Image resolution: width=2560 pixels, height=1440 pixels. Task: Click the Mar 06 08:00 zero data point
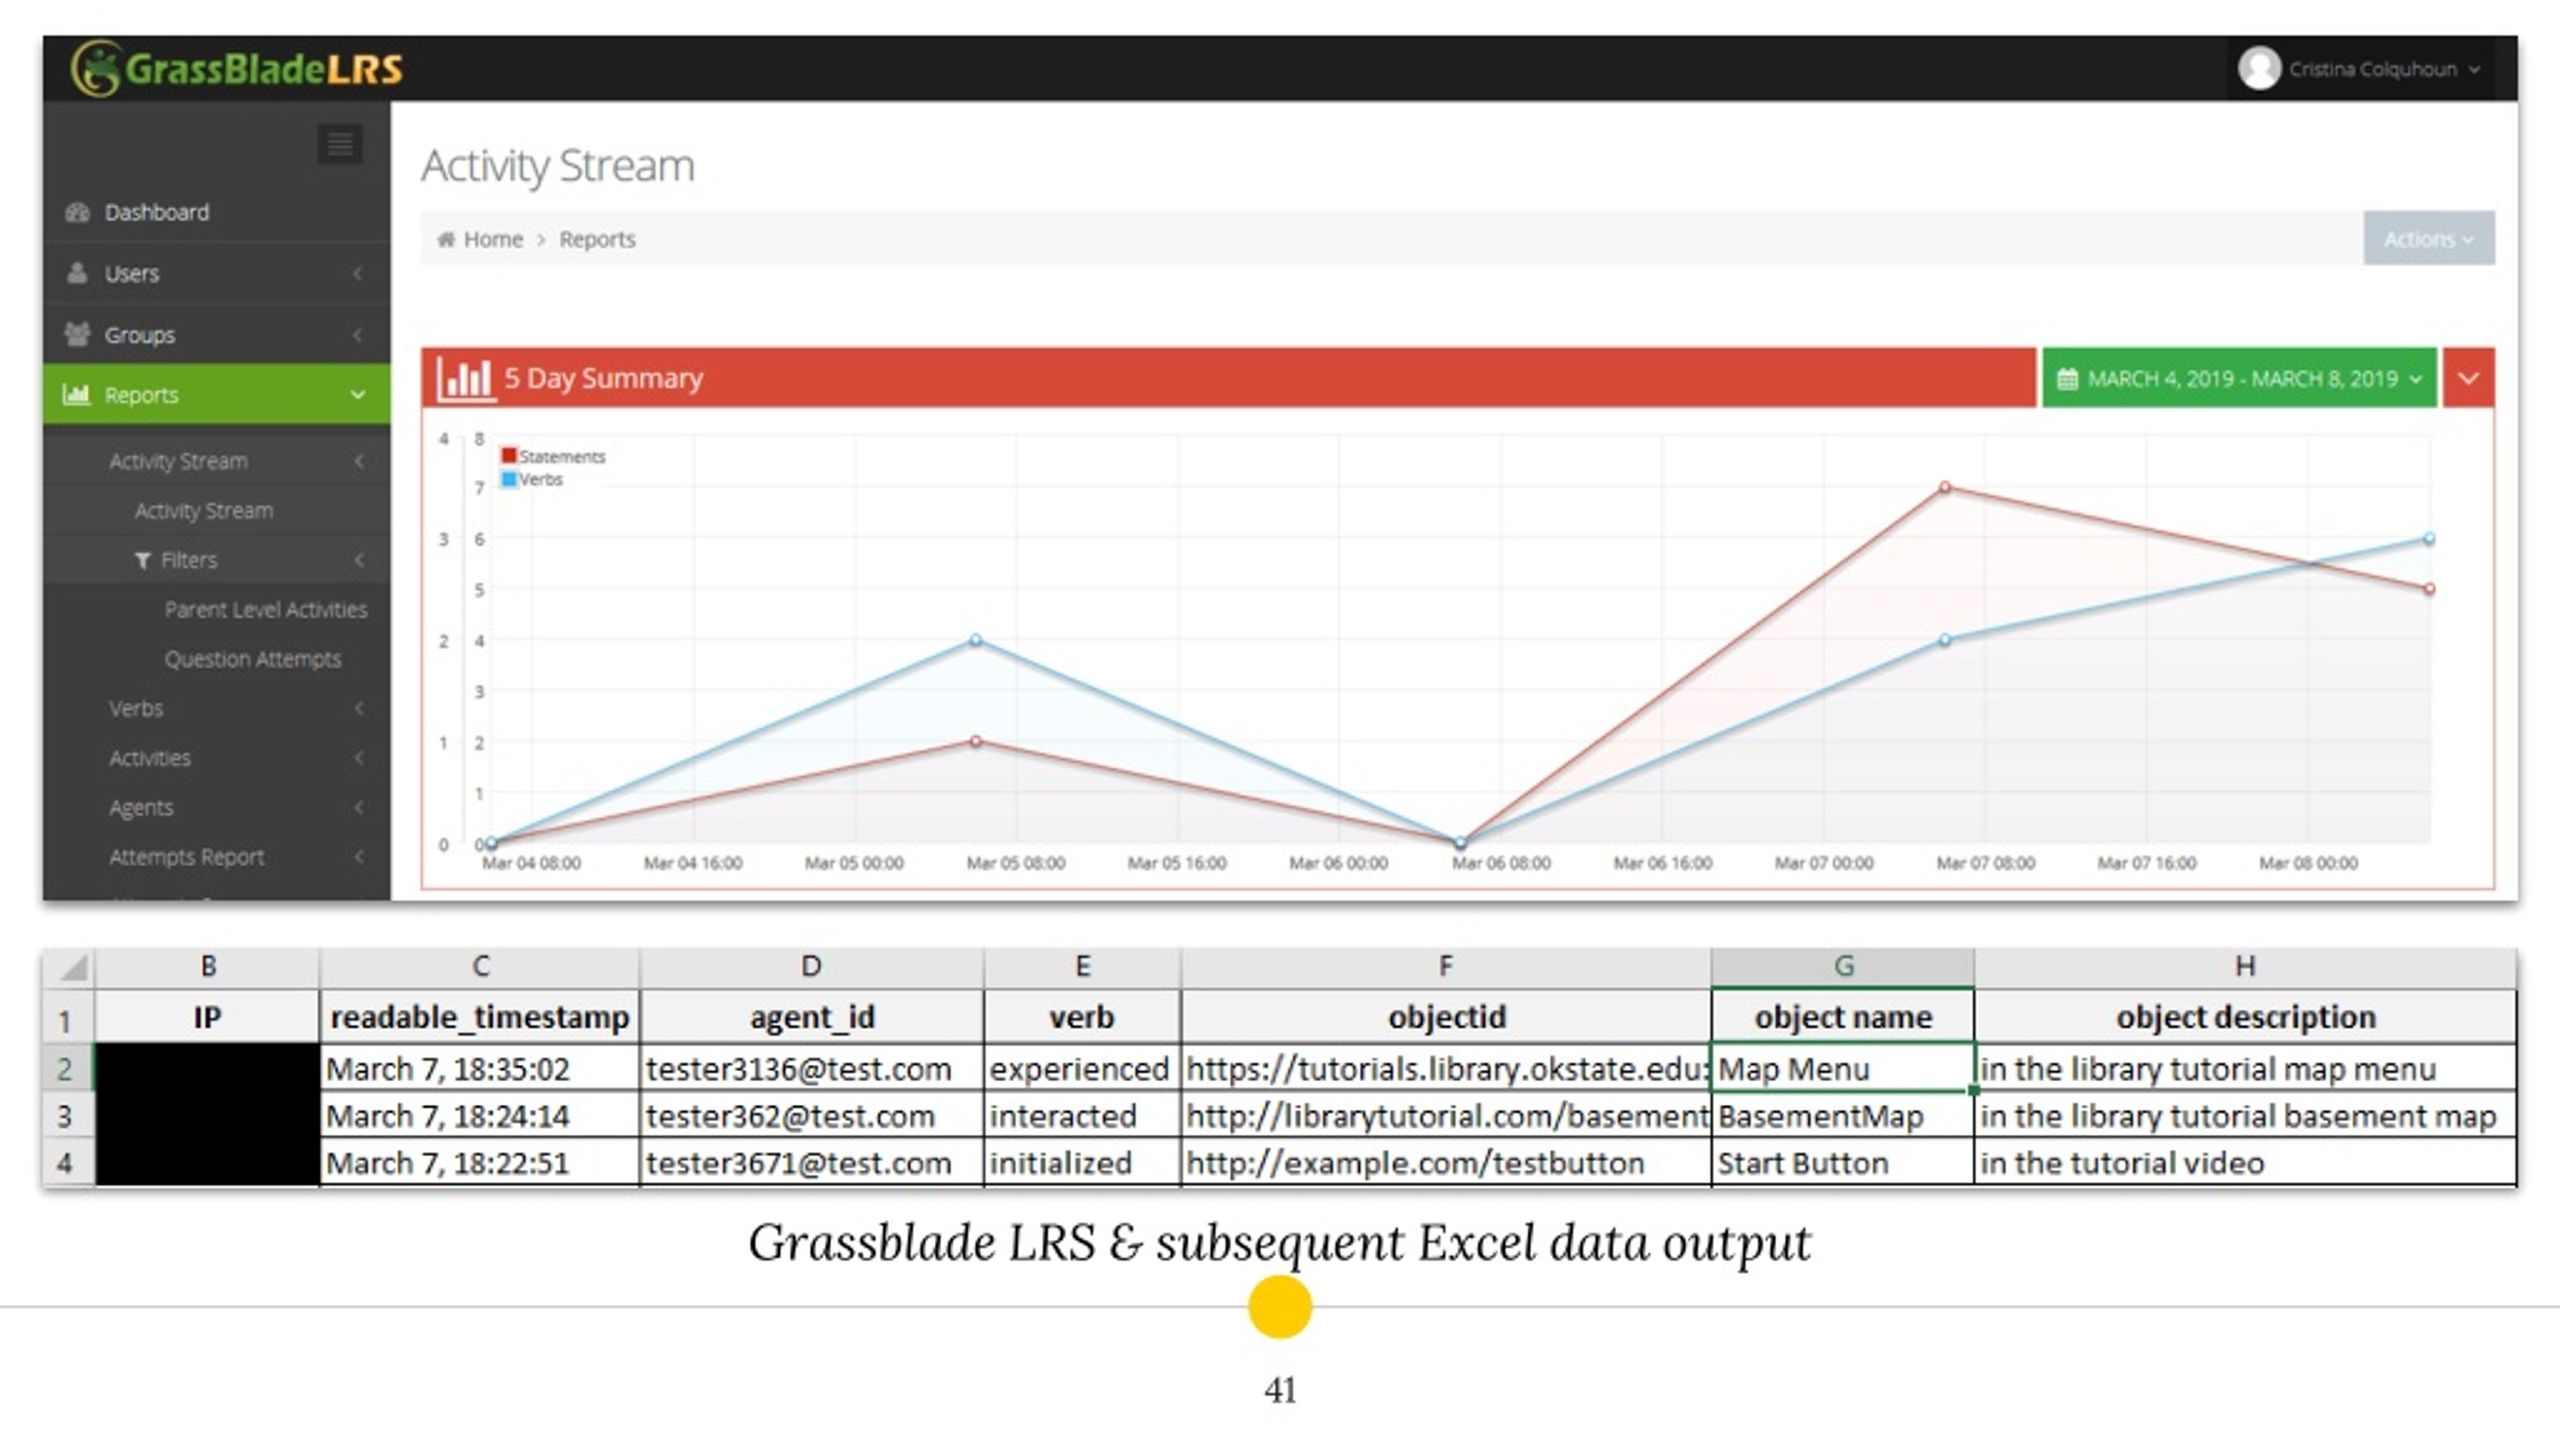click(1460, 843)
